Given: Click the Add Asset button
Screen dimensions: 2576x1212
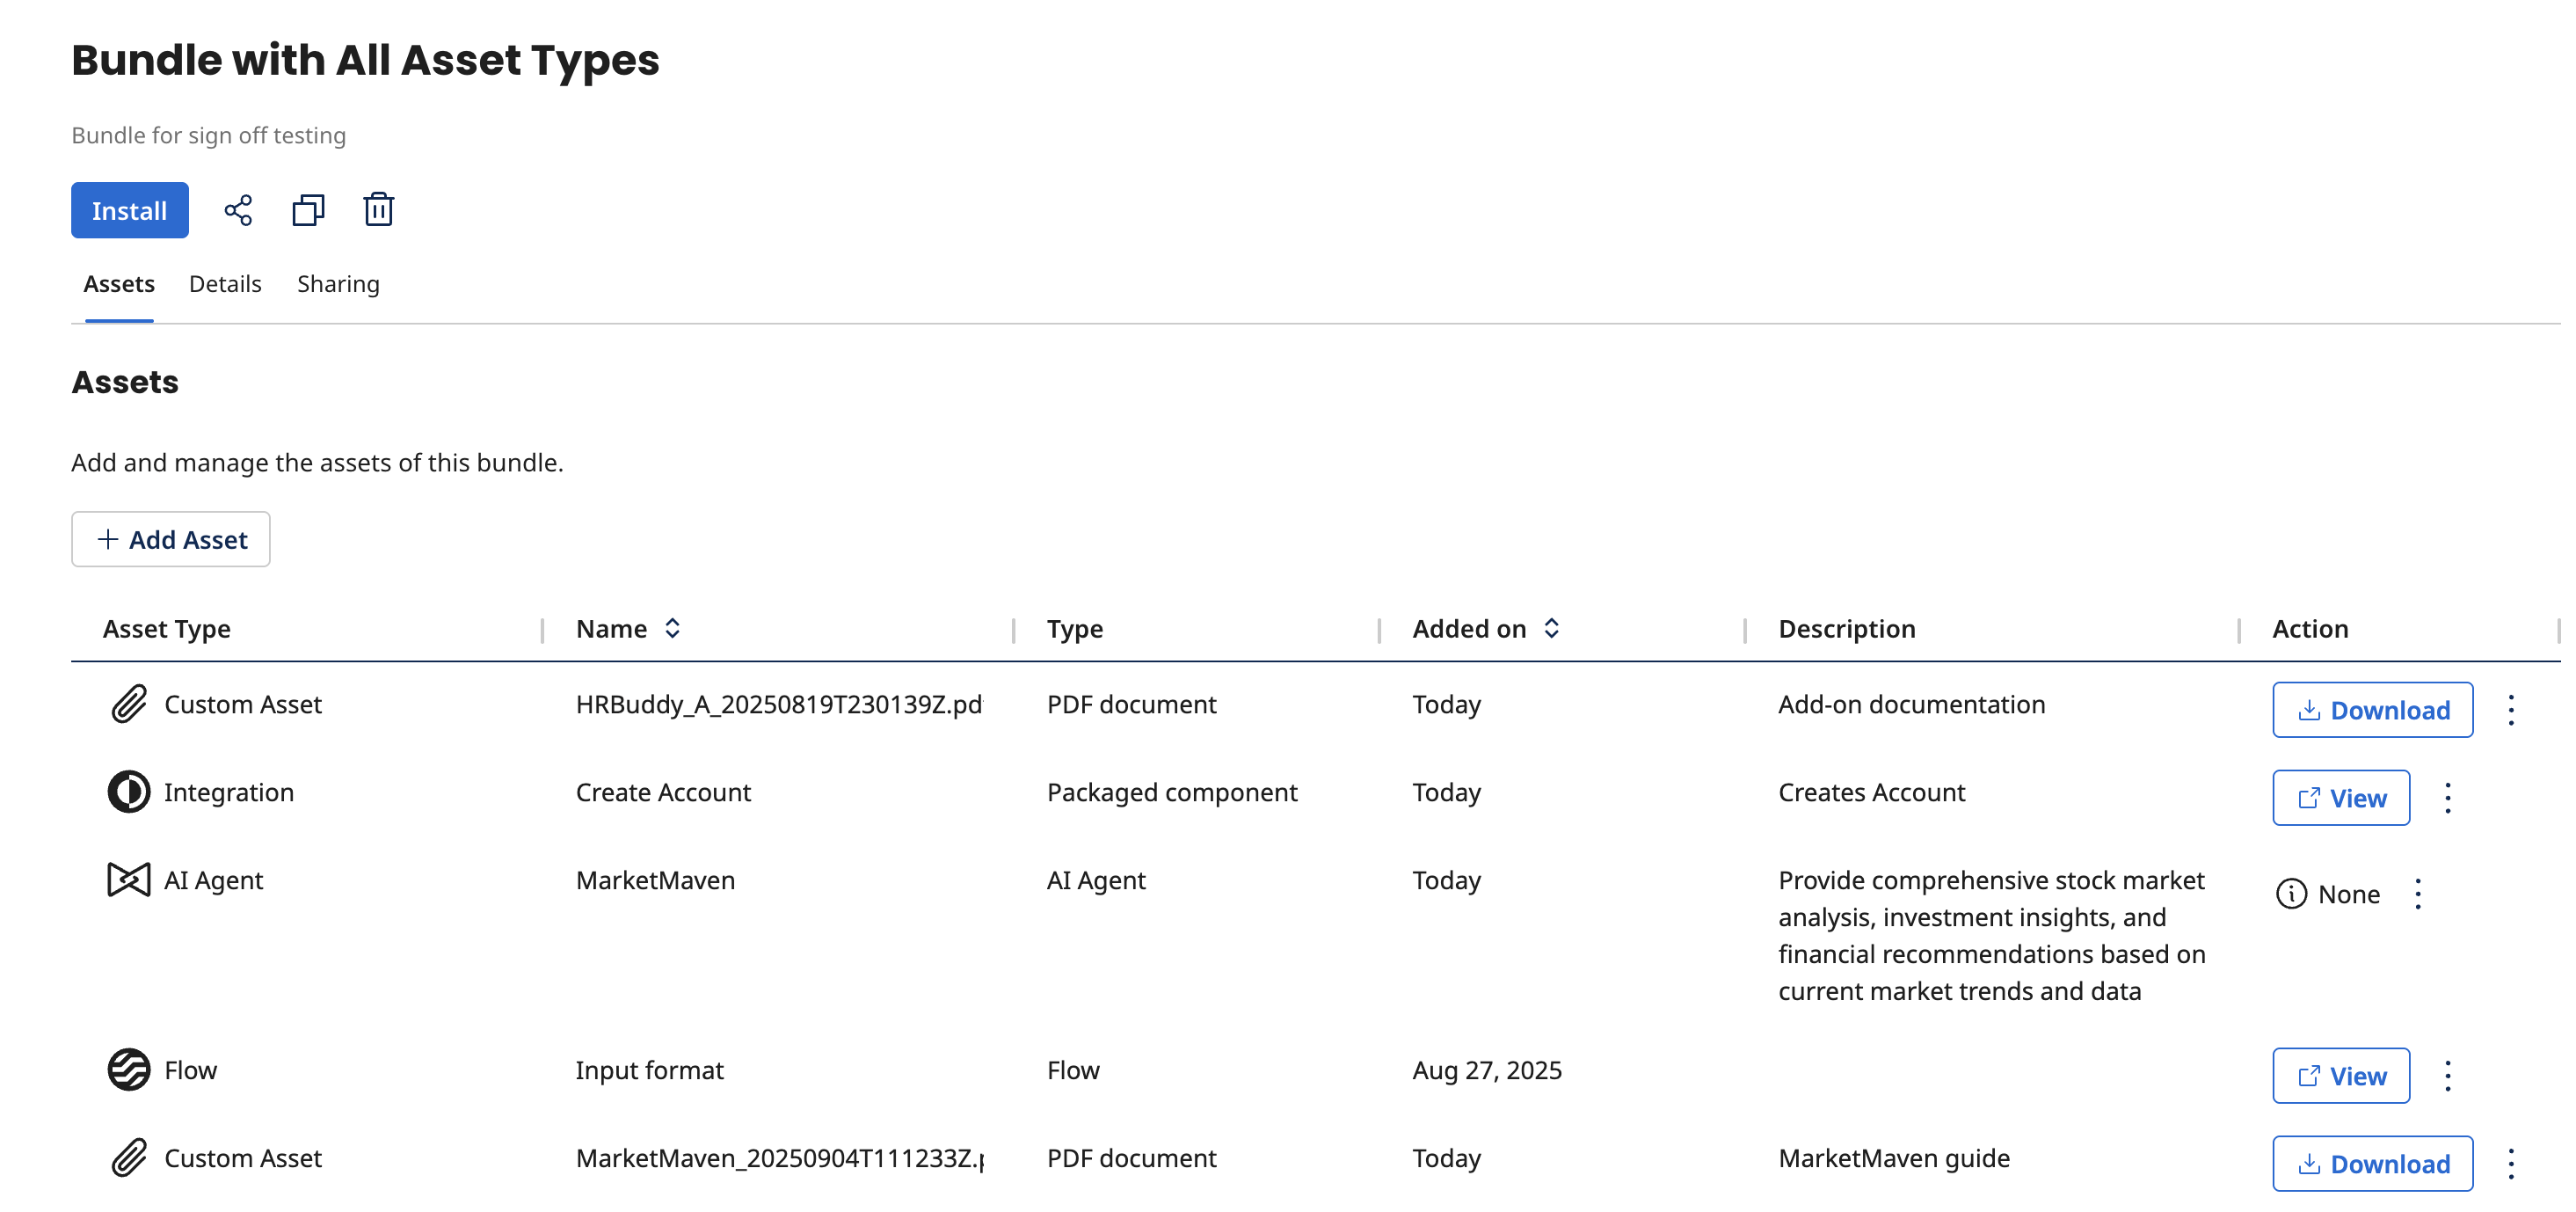Looking at the screenshot, I should (171, 540).
